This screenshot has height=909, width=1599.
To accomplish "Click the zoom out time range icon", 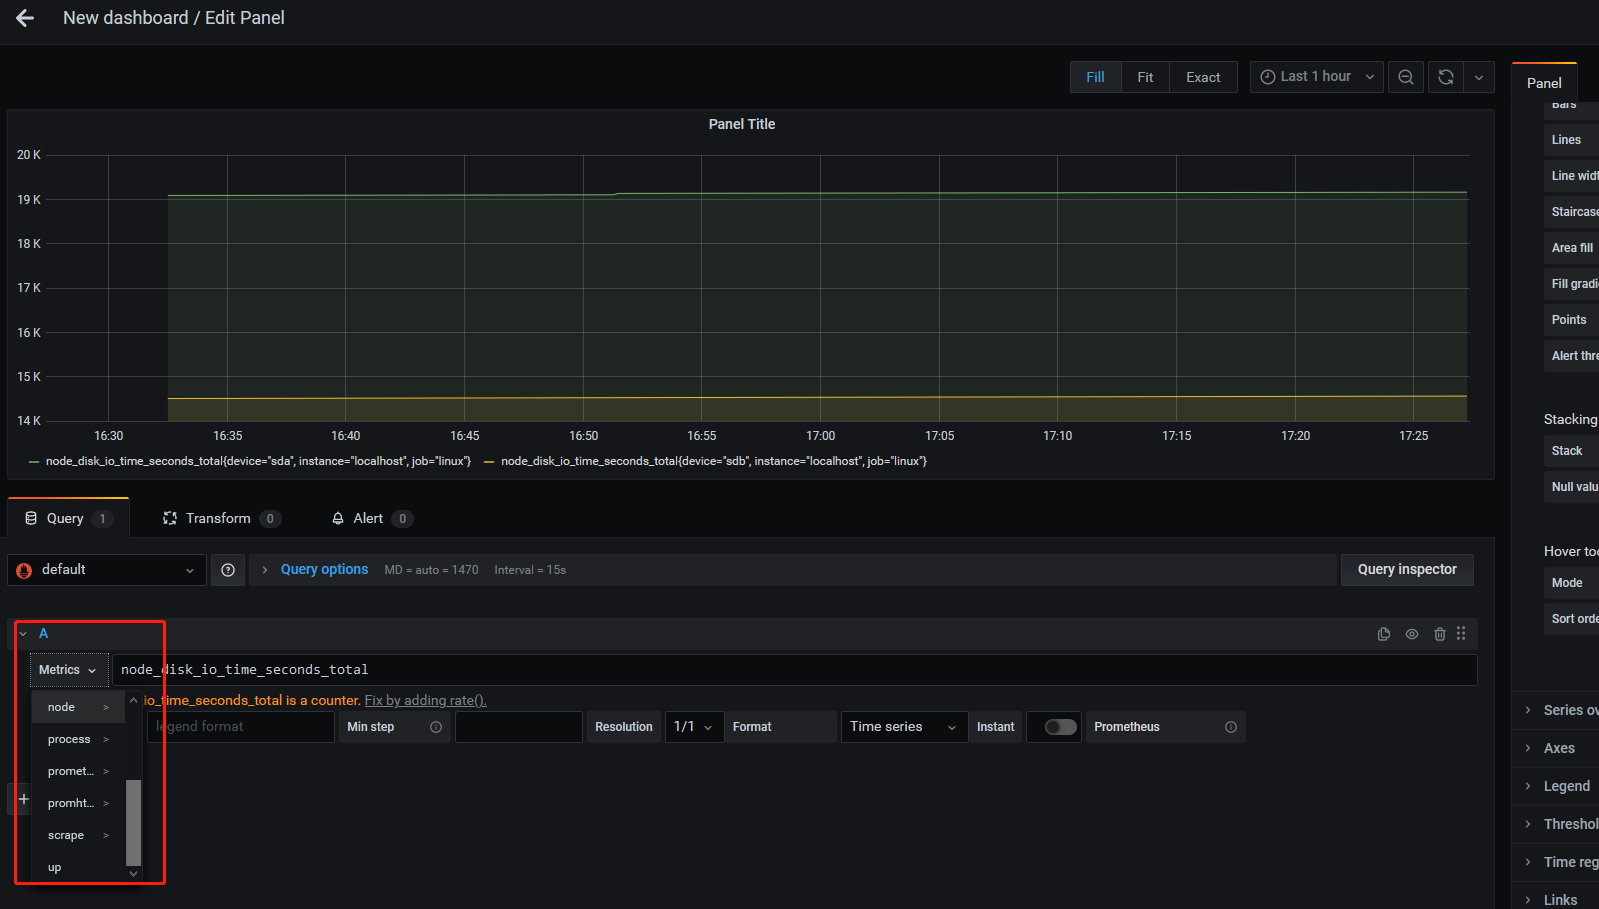I will [x=1406, y=77].
